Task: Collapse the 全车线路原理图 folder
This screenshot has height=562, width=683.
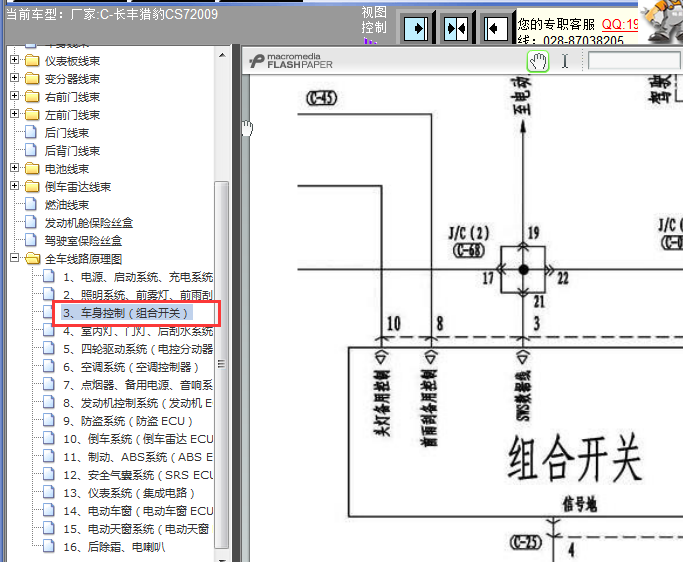Action: 14,257
